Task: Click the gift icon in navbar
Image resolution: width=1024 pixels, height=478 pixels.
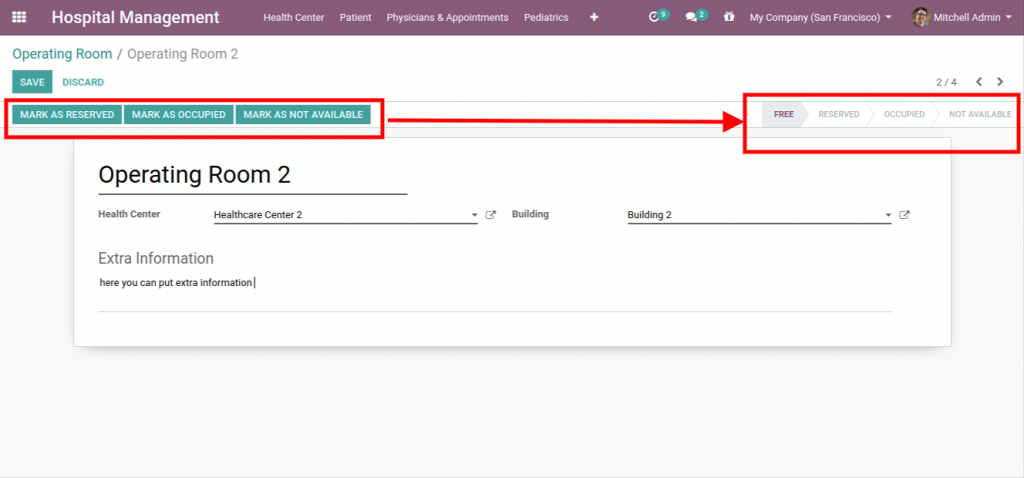Action: pos(728,17)
